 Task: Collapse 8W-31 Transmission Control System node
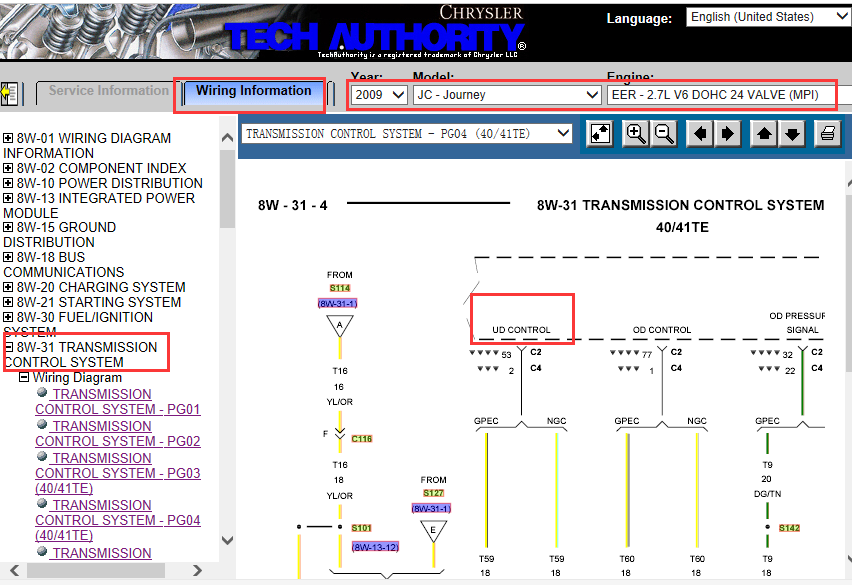pyautogui.click(x=9, y=347)
